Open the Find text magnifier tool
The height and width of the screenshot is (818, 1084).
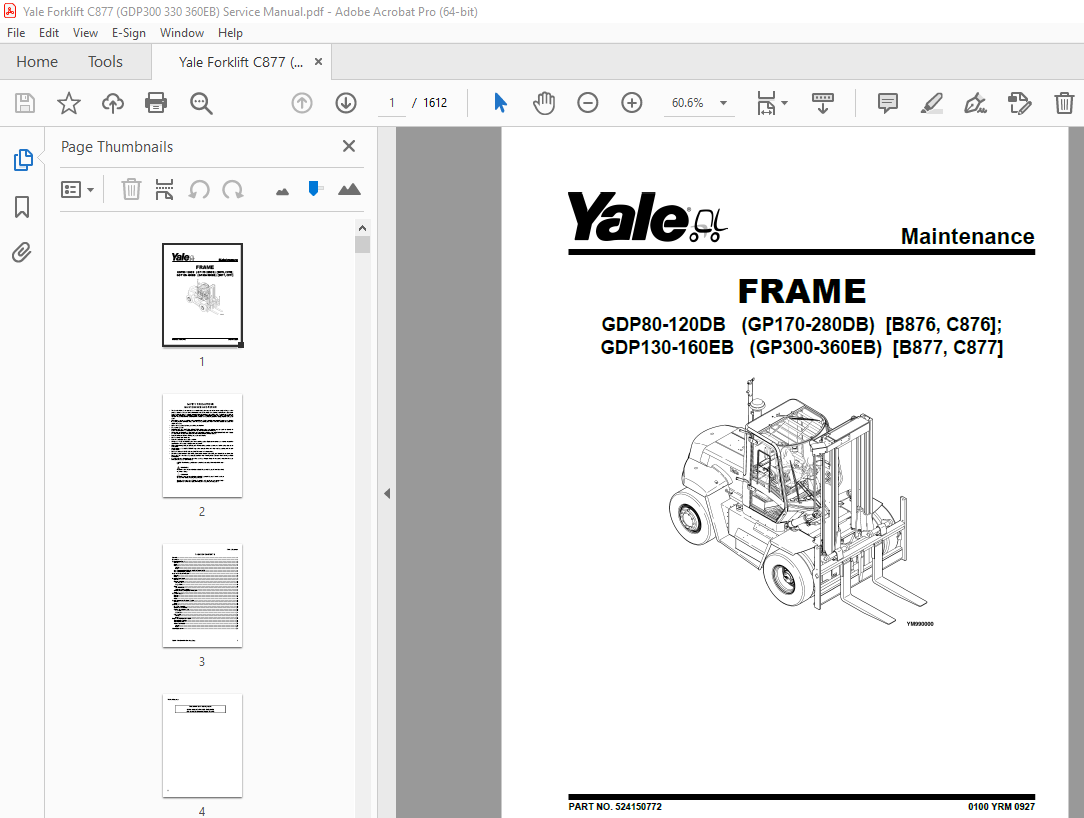[x=201, y=103]
